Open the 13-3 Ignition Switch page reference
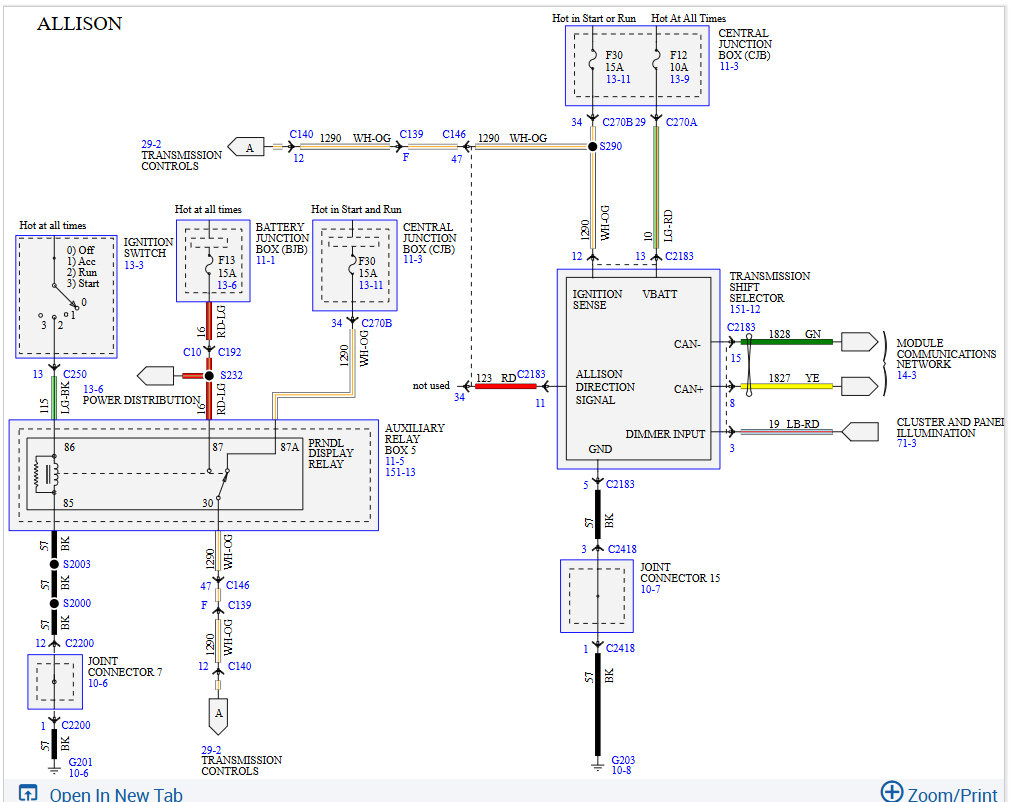Viewport: 1018px width, 802px height. 134,265
